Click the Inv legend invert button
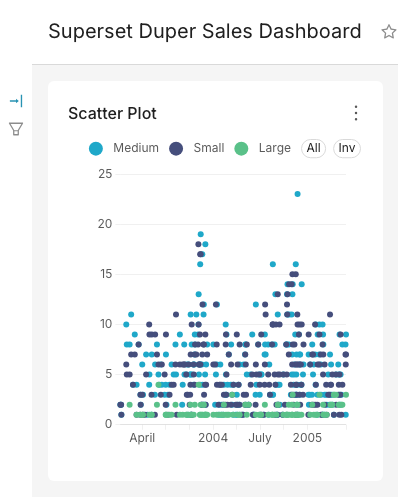The width and height of the screenshot is (398, 497). point(347,148)
